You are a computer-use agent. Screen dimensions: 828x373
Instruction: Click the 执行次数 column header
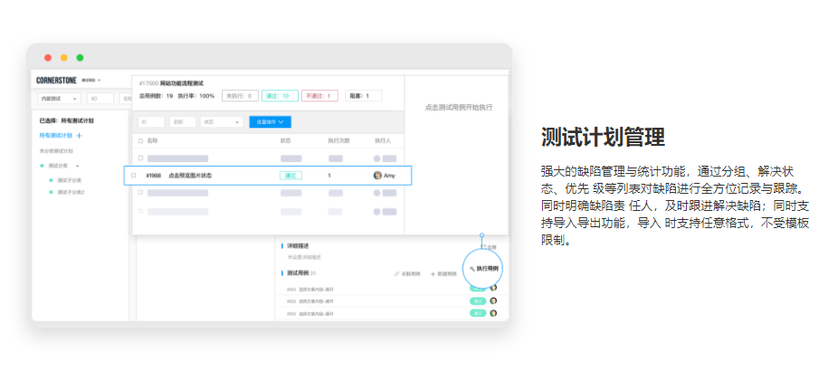coord(338,141)
